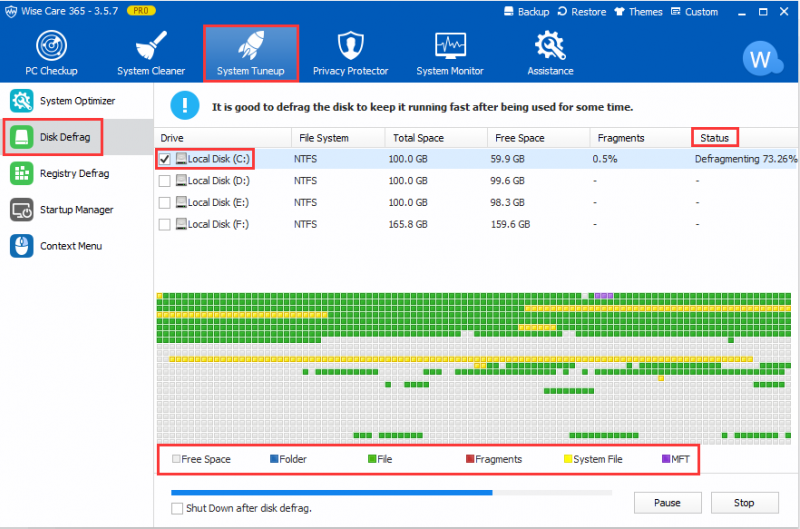Click the Restore circular arrow icon

[x=562, y=11]
